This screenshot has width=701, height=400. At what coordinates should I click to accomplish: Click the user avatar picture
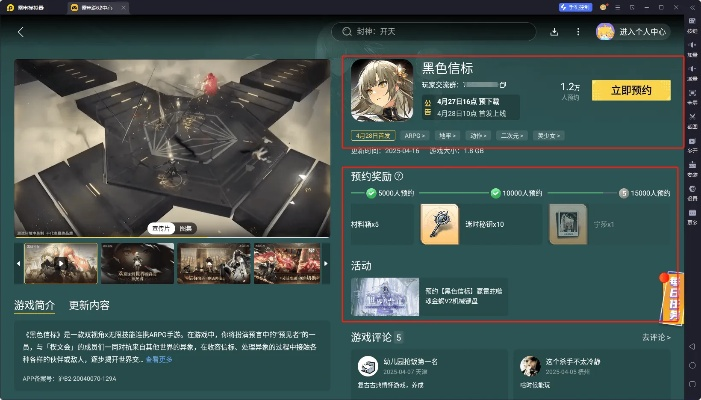tap(605, 32)
